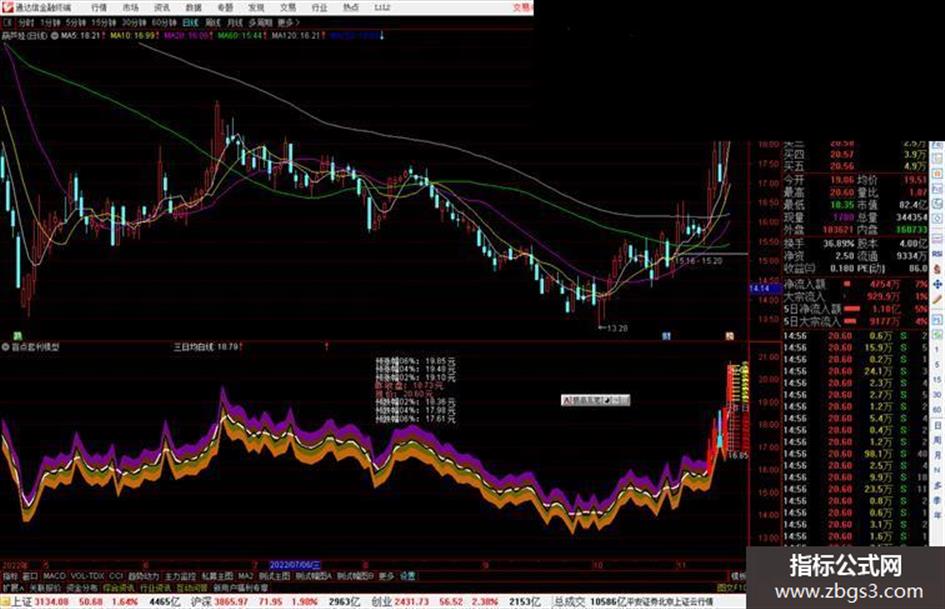The width and height of the screenshot is (945, 609).
Task: Click the orange marker at chart bottom right
Action: click(x=729, y=336)
